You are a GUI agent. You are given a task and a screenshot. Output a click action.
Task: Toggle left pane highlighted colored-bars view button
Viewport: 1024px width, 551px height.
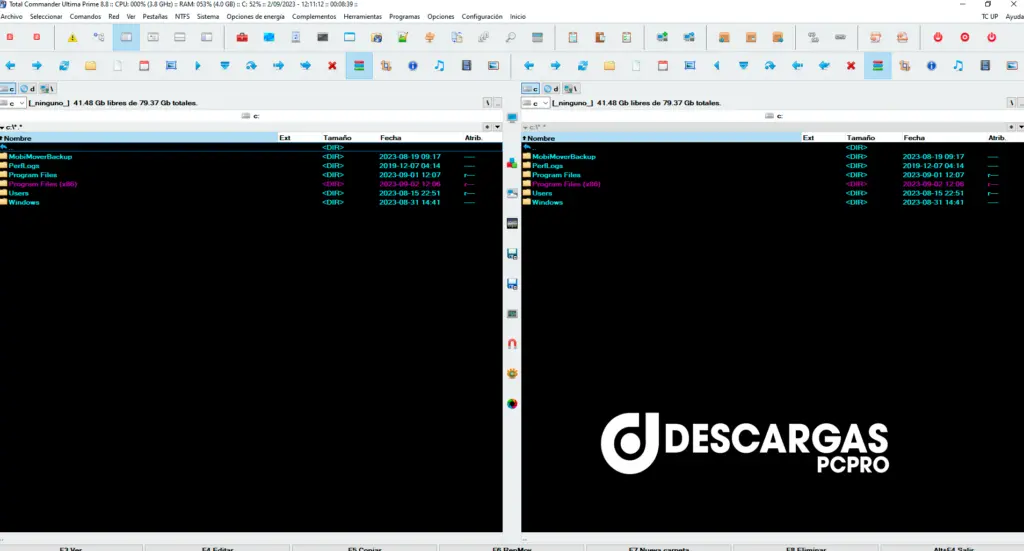click(x=359, y=65)
